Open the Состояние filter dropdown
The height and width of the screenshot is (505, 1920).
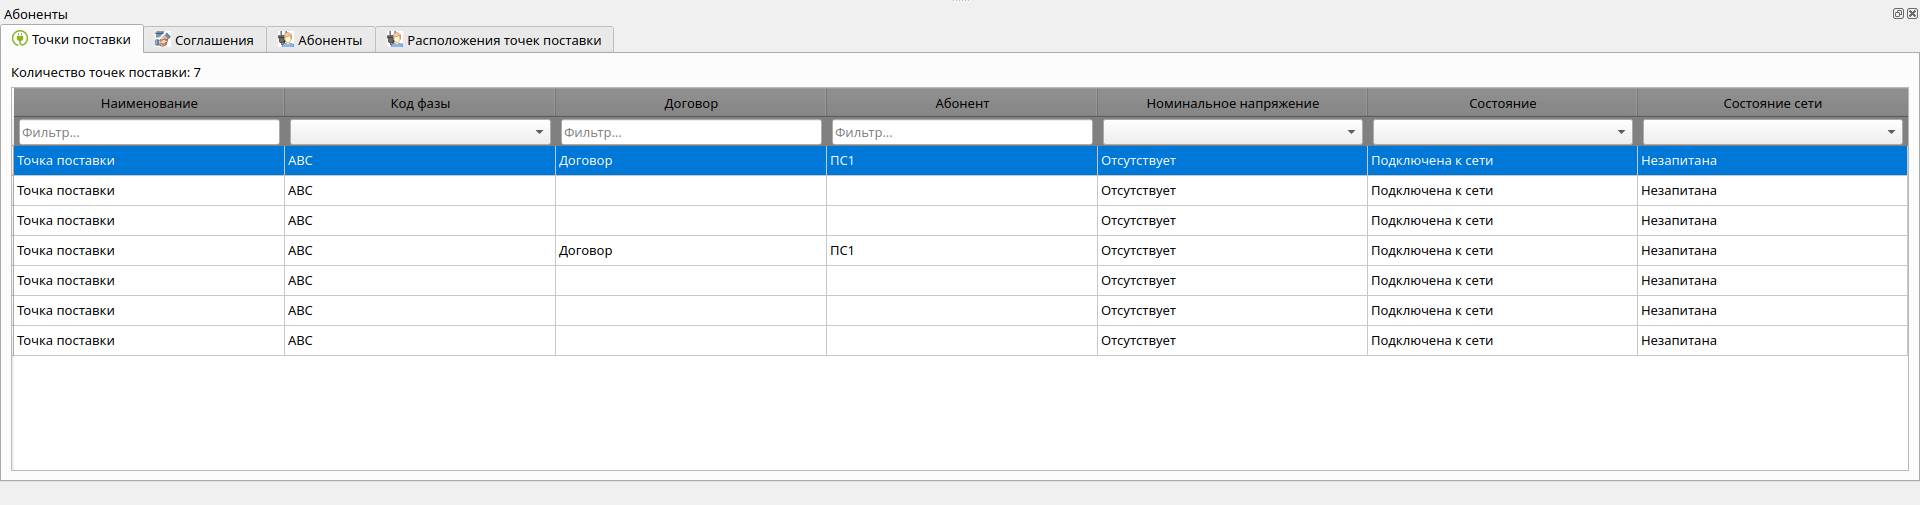click(1621, 132)
